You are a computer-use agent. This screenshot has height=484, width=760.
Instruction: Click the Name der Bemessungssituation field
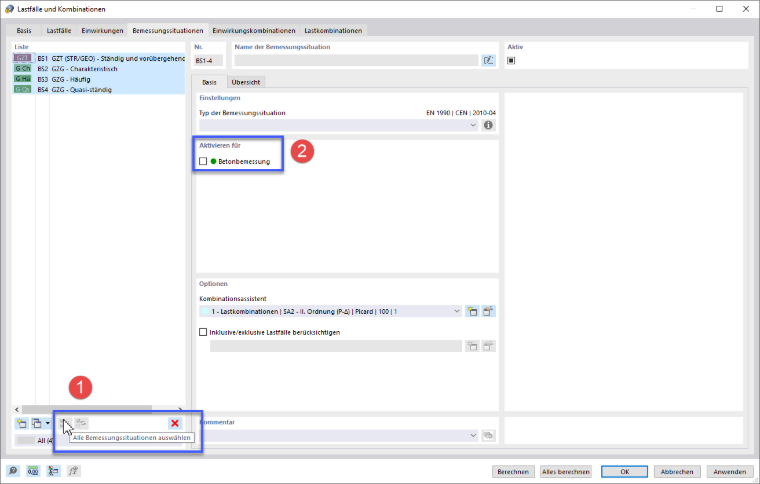pos(356,61)
